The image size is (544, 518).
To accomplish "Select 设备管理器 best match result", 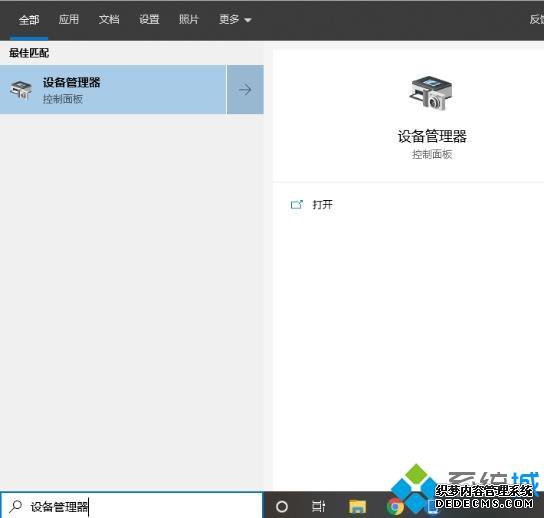I will 113,90.
